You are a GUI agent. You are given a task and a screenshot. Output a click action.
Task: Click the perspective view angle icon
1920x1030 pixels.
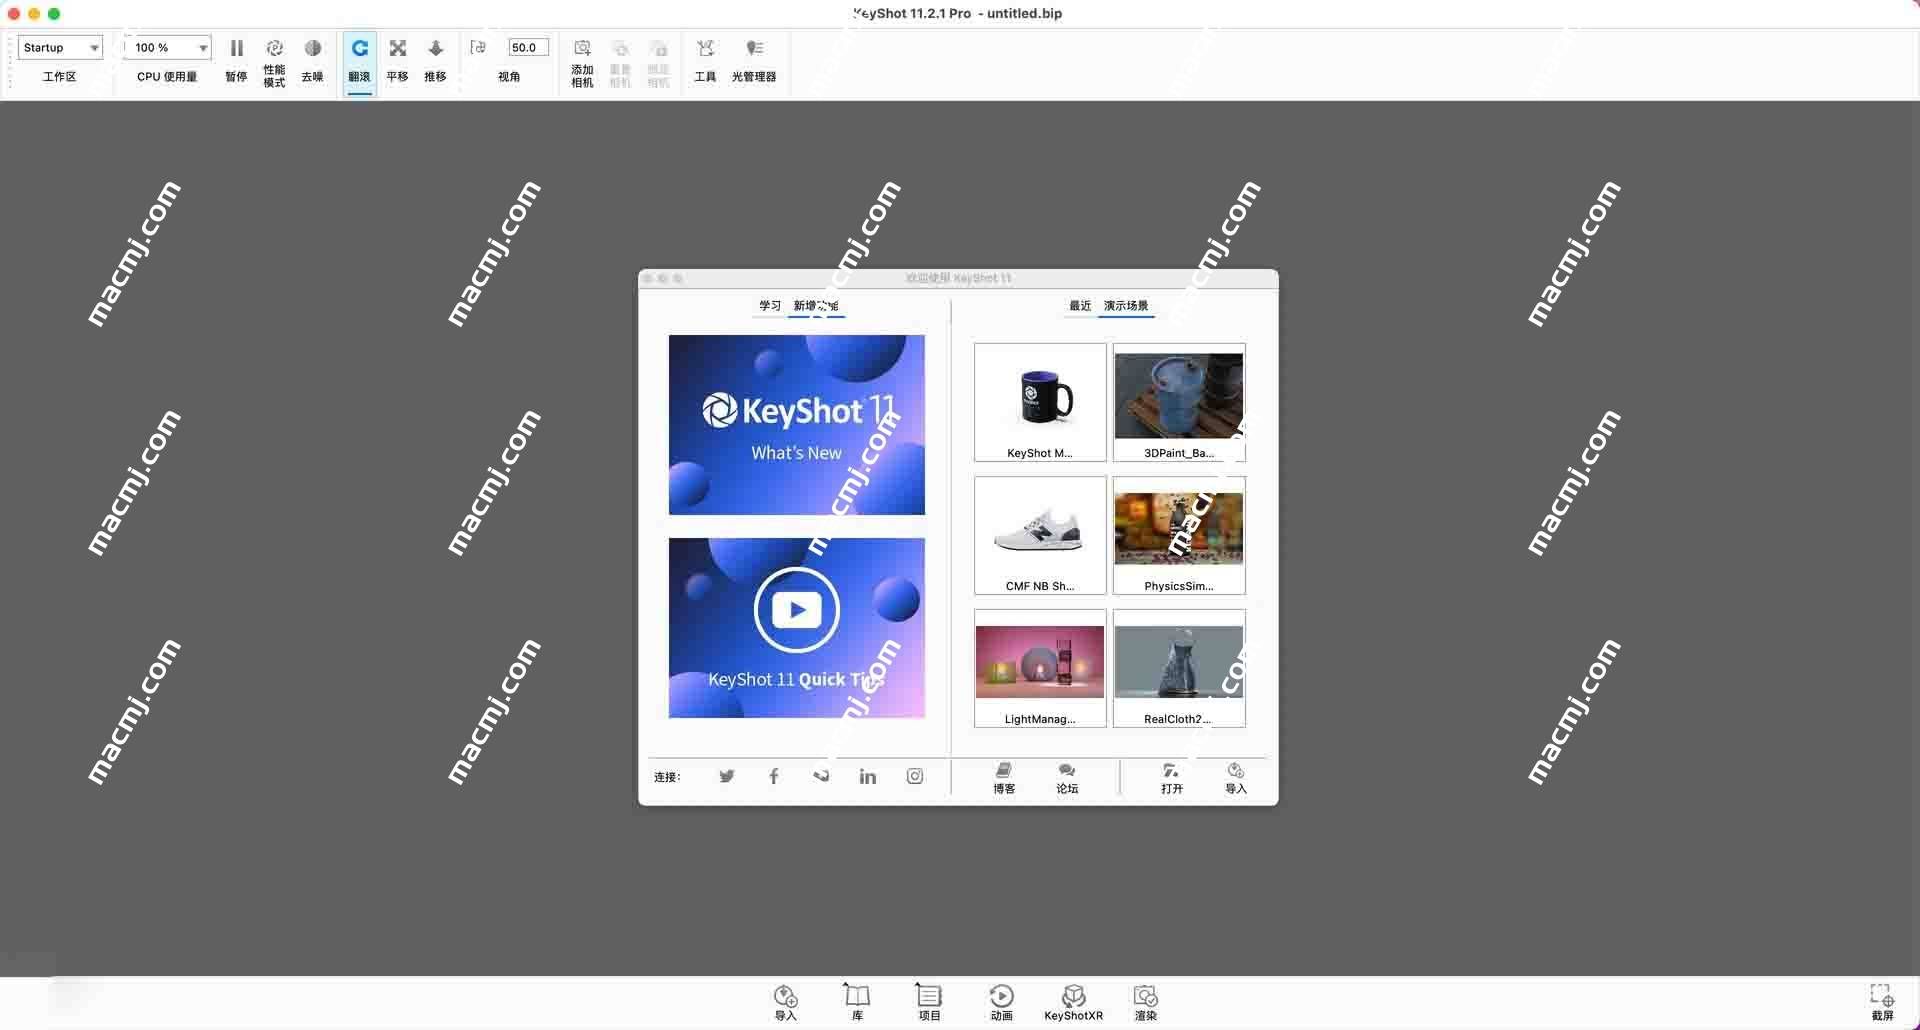coord(478,47)
